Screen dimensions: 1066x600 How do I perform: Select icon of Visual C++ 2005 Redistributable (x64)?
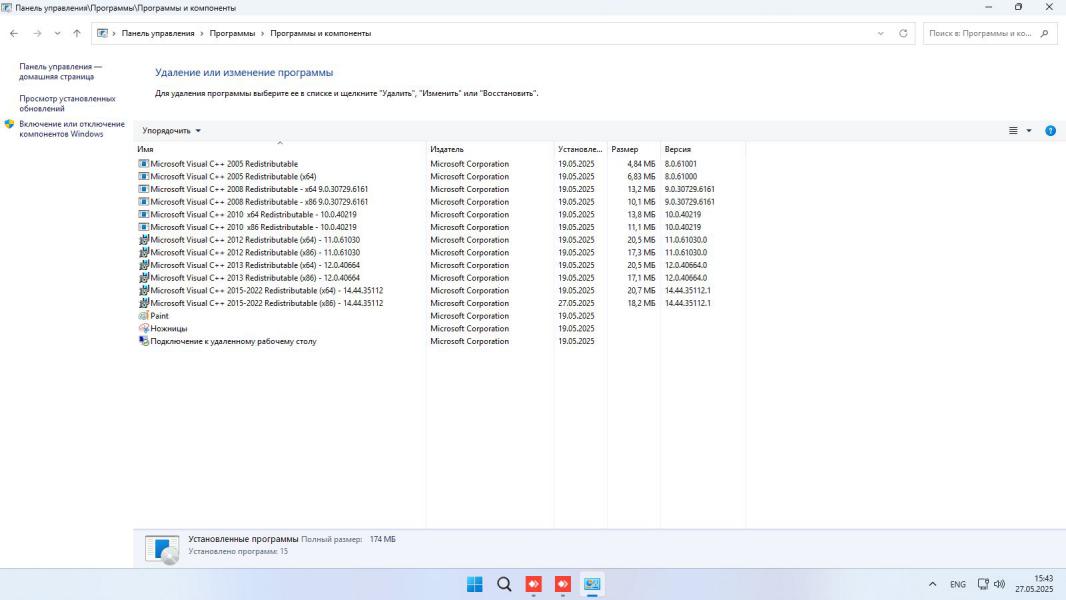(x=143, y=177)
